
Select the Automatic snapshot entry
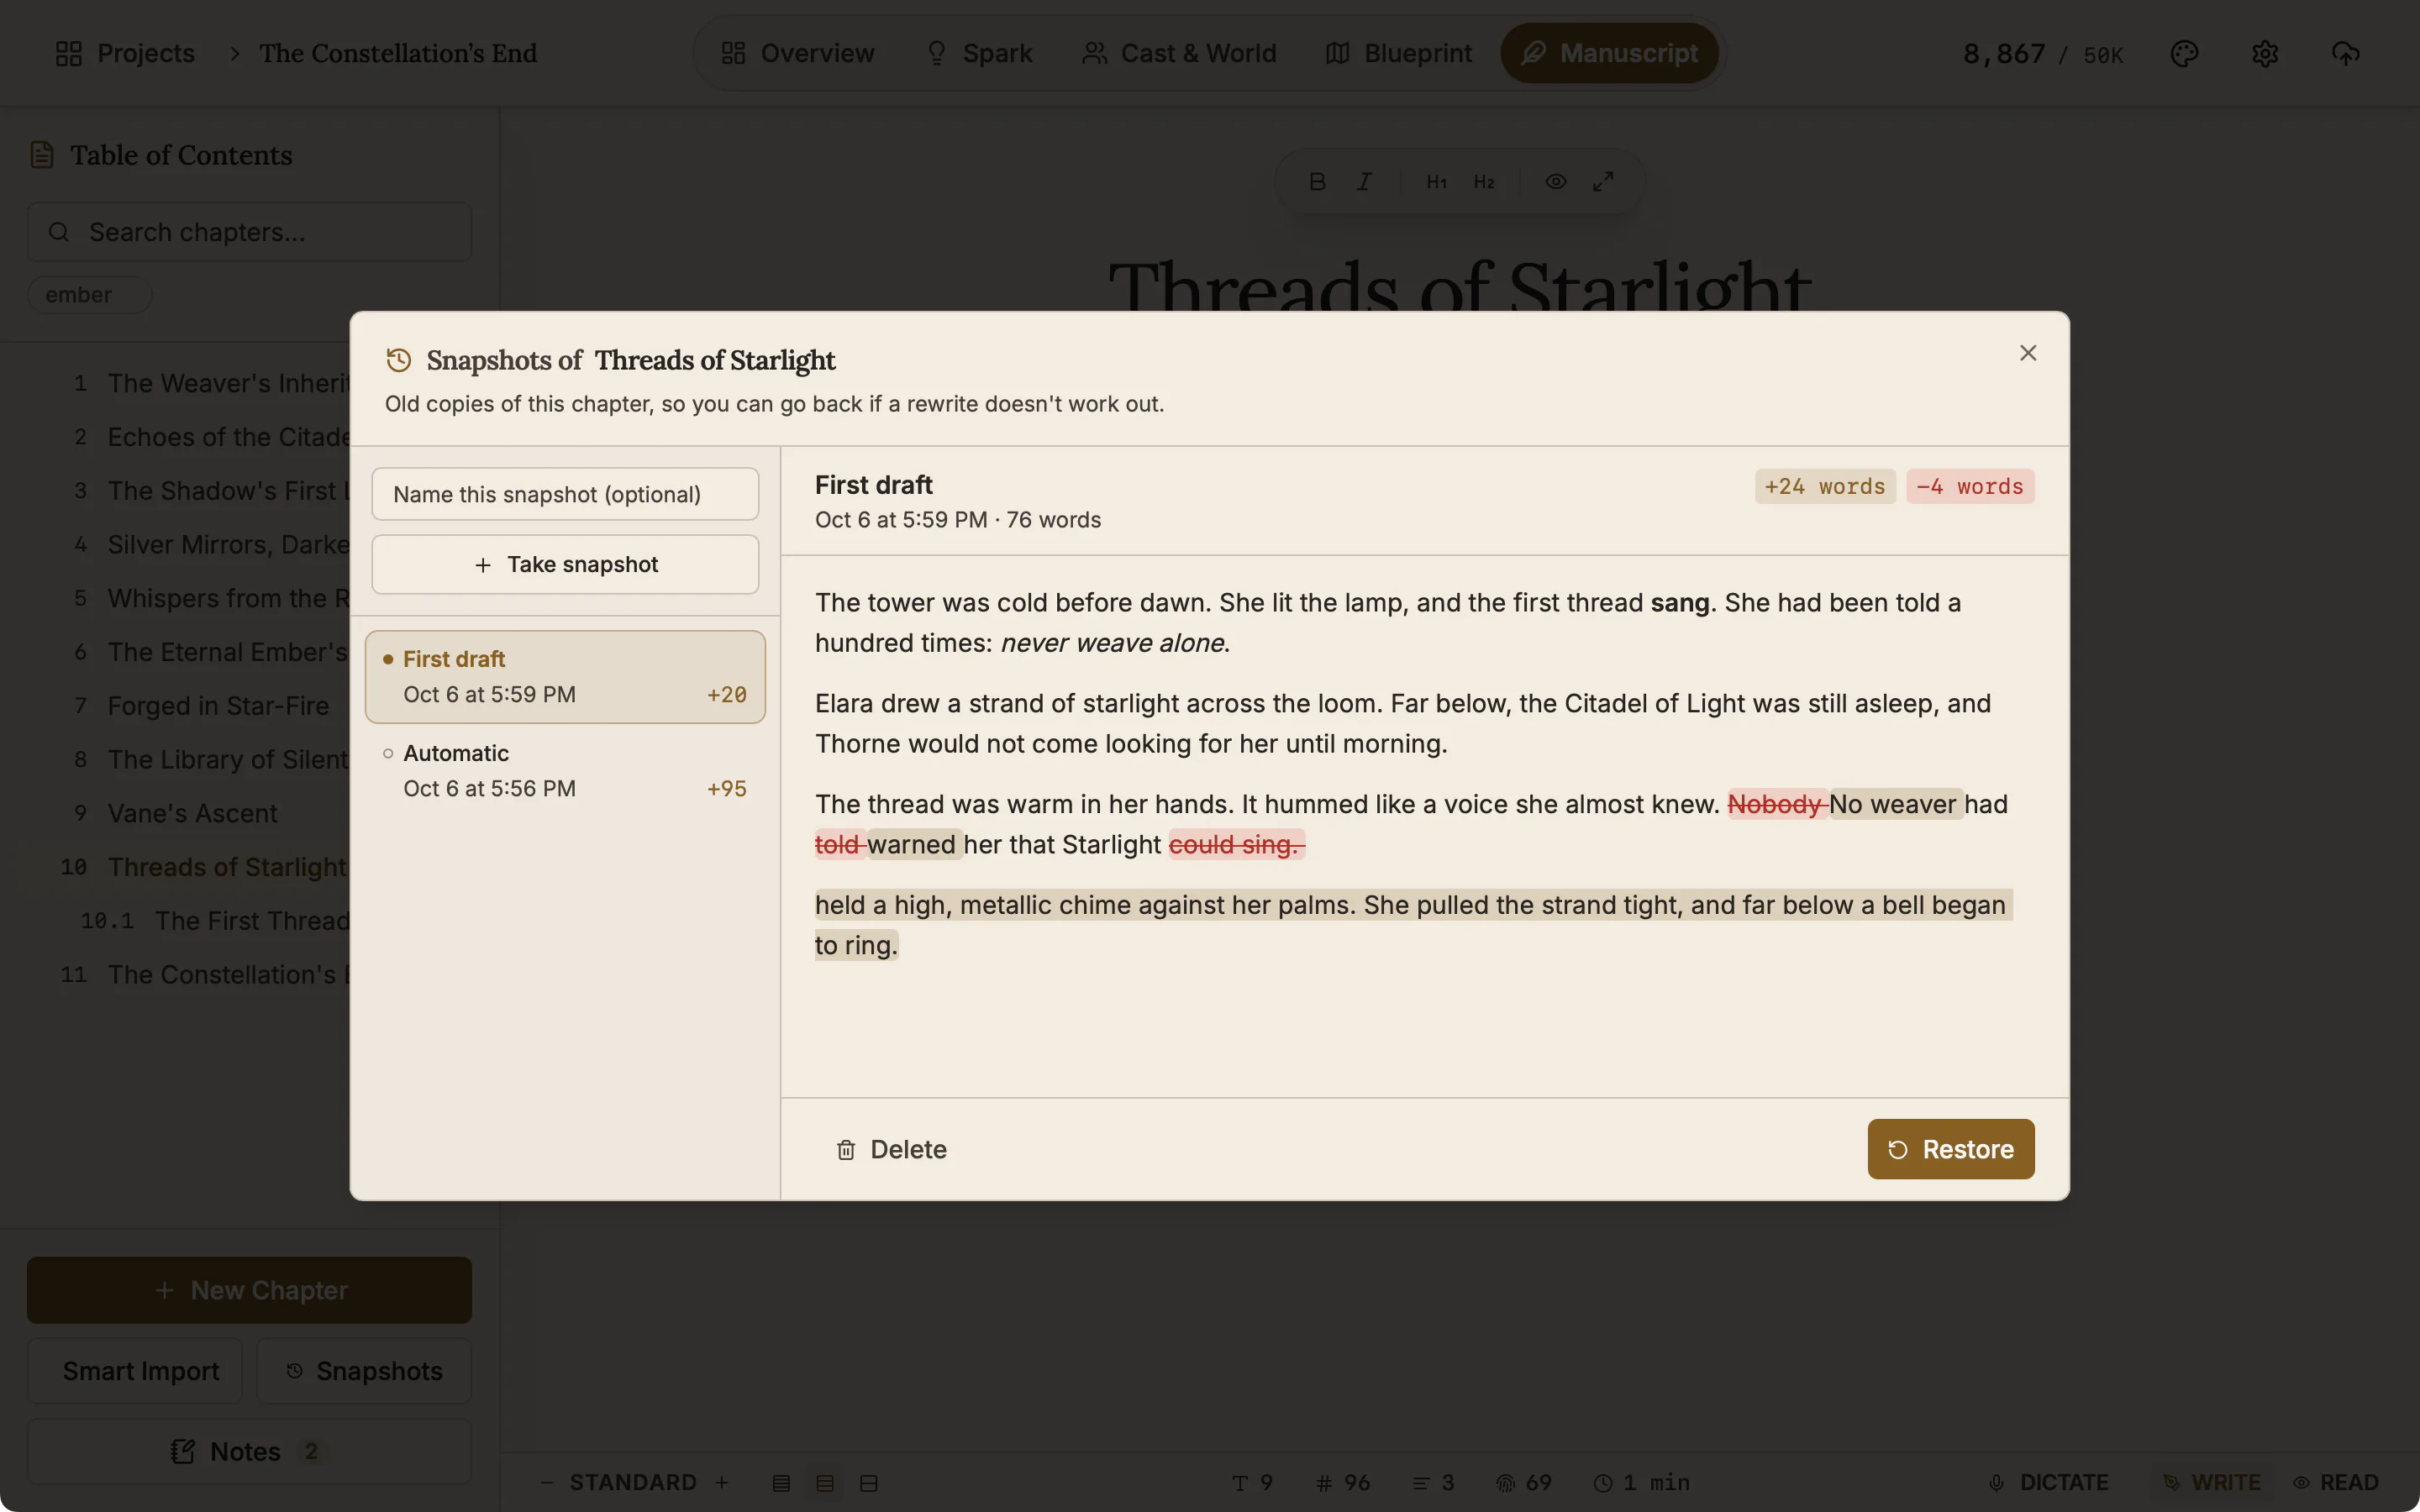565,770
